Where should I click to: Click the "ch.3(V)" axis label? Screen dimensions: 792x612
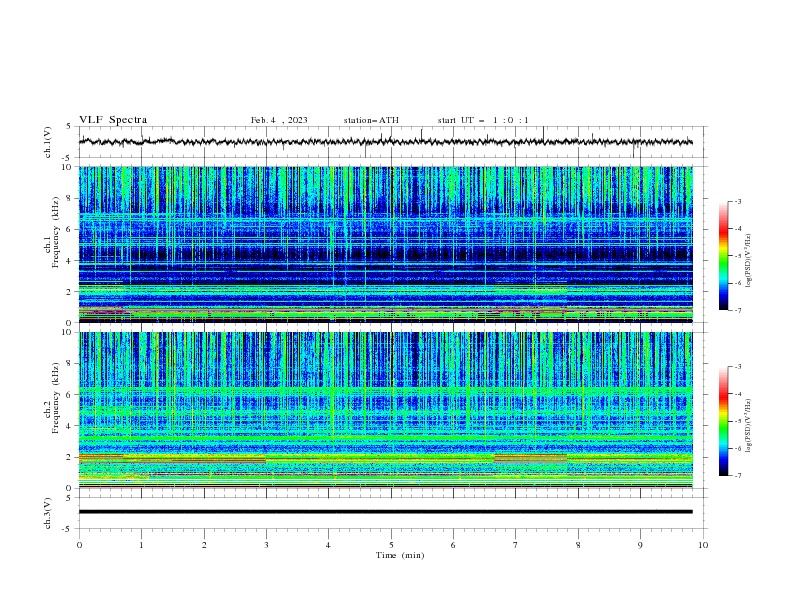[48, 513]
